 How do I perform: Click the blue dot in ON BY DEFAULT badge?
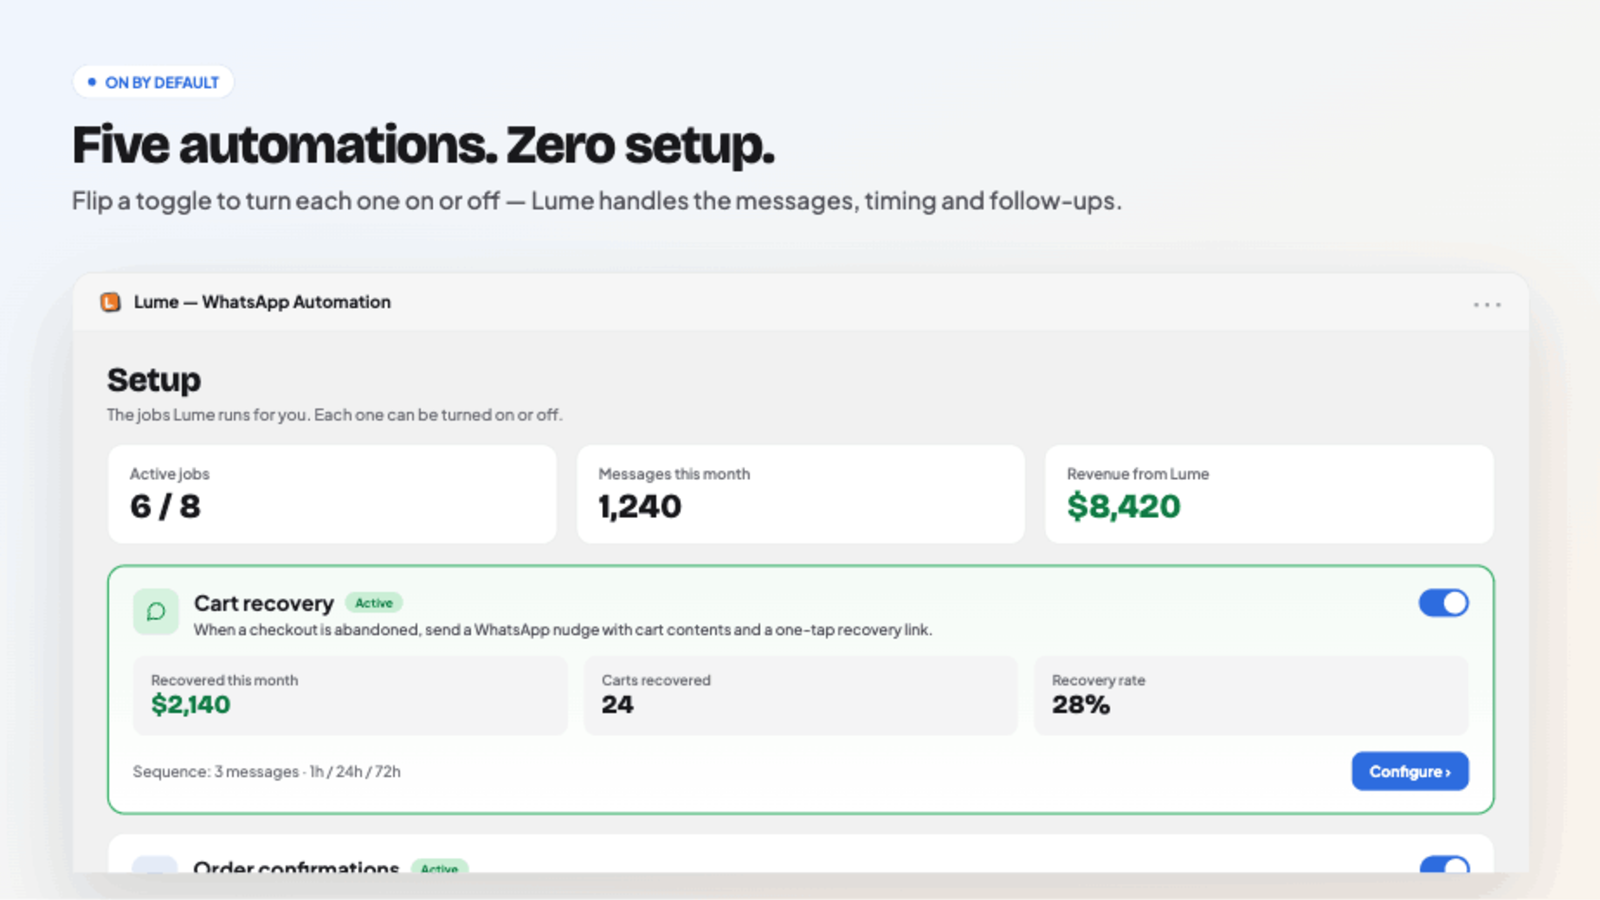(92, 82)
